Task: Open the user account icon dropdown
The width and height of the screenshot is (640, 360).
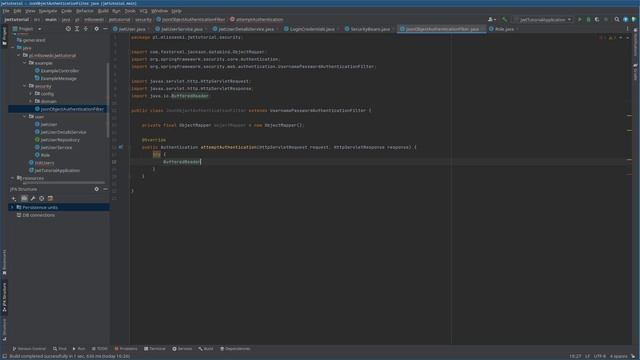Action: pos(492,19)
